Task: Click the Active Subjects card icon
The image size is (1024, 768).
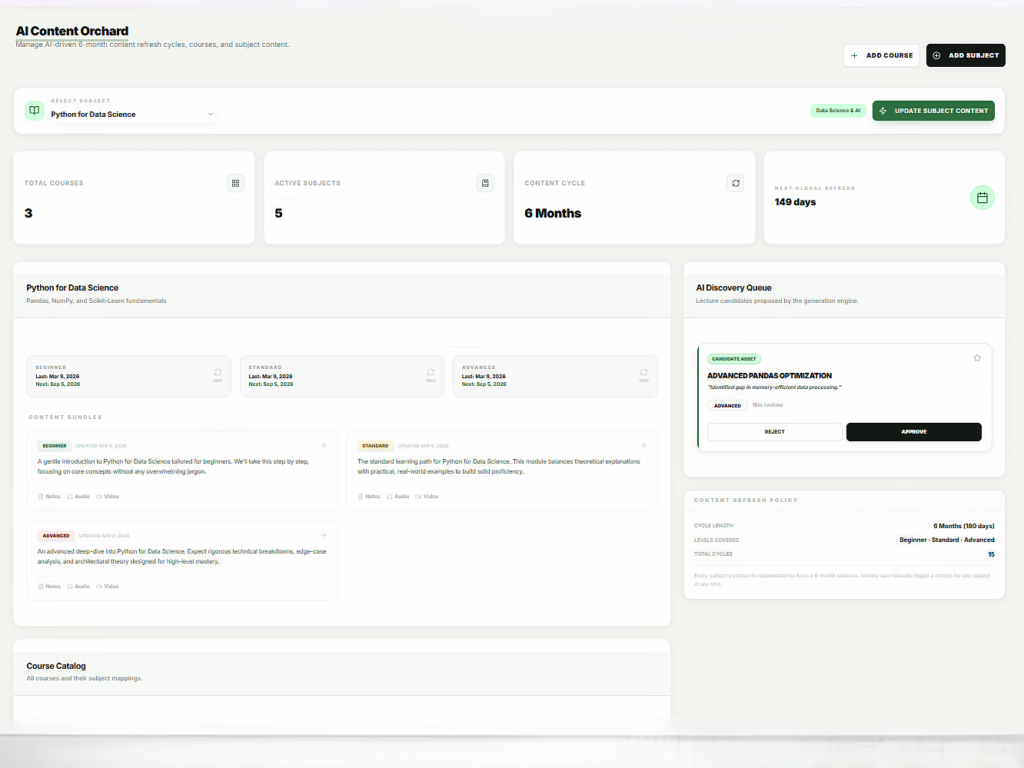Action: [x=485, y=183]
